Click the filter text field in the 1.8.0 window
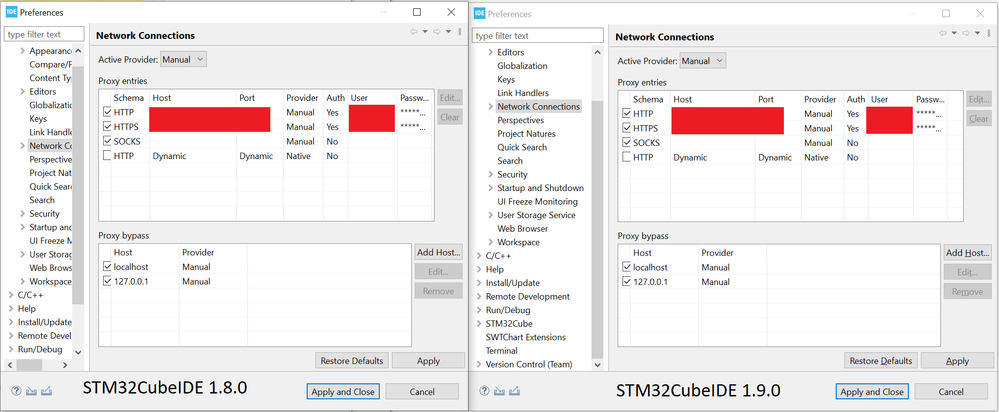 click(45, 34)
